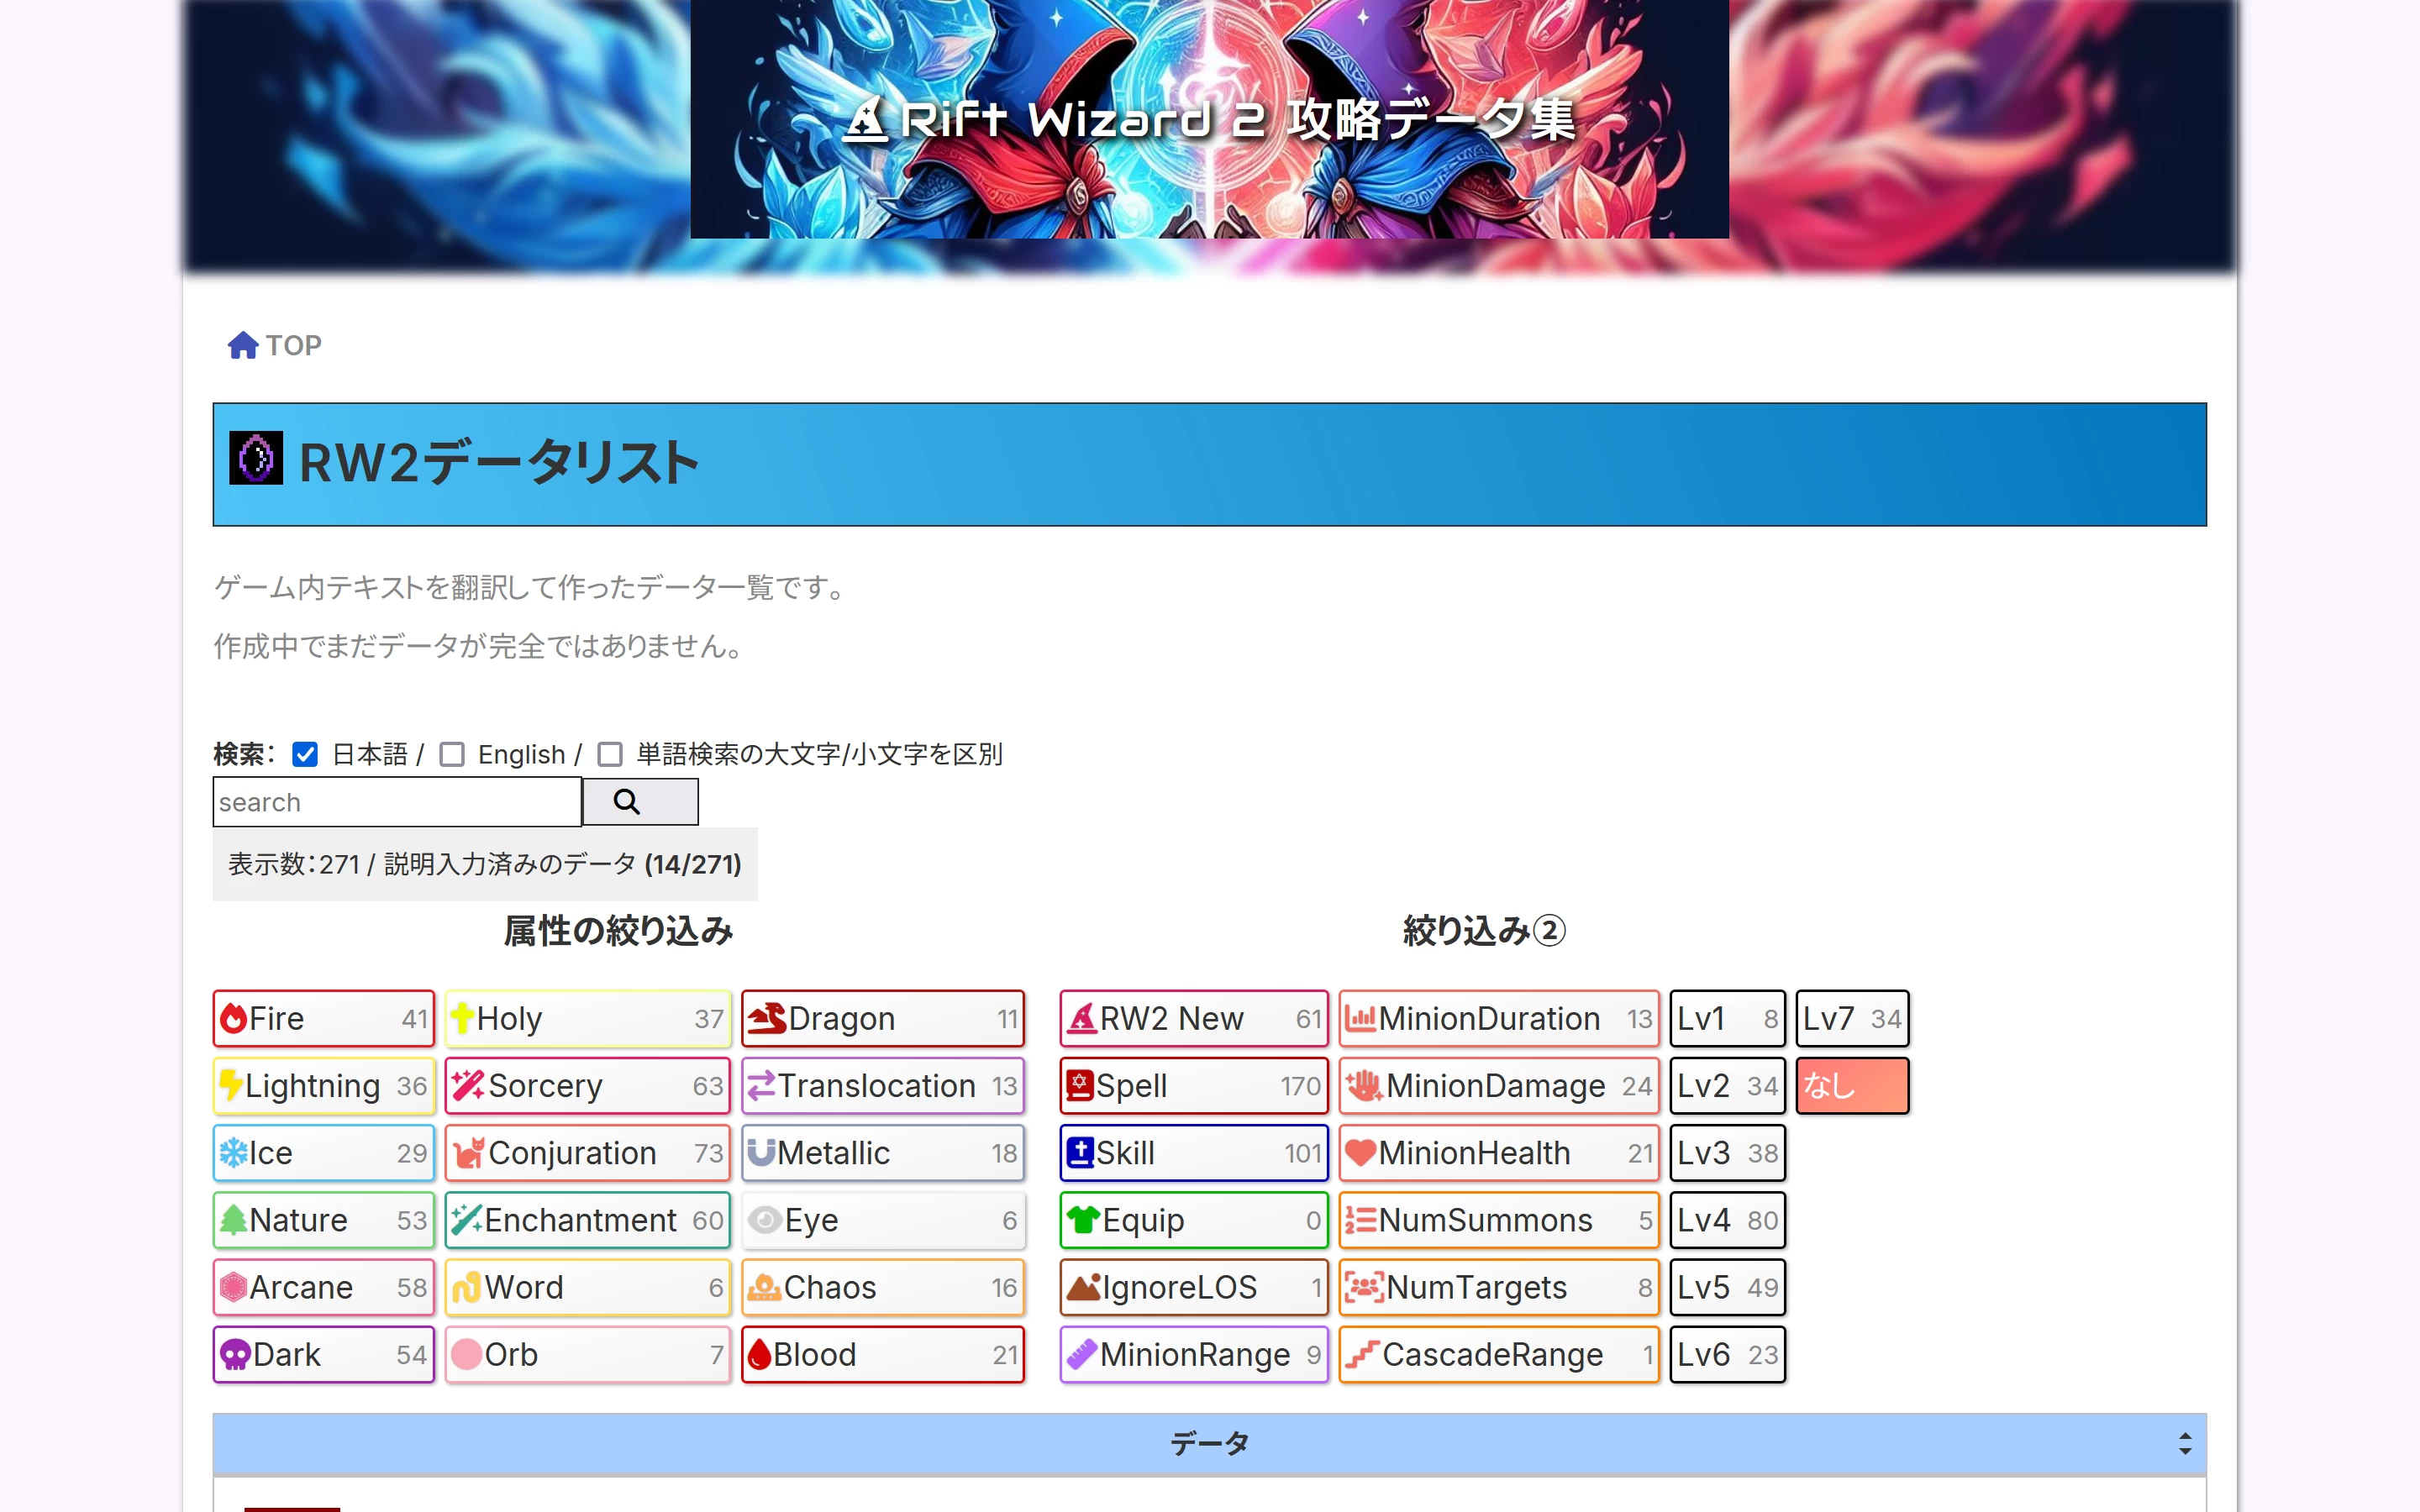Click the MinionHealth heart icon
The width and height of the screenshot is (2420, 1512).
click(1360, 1153)
